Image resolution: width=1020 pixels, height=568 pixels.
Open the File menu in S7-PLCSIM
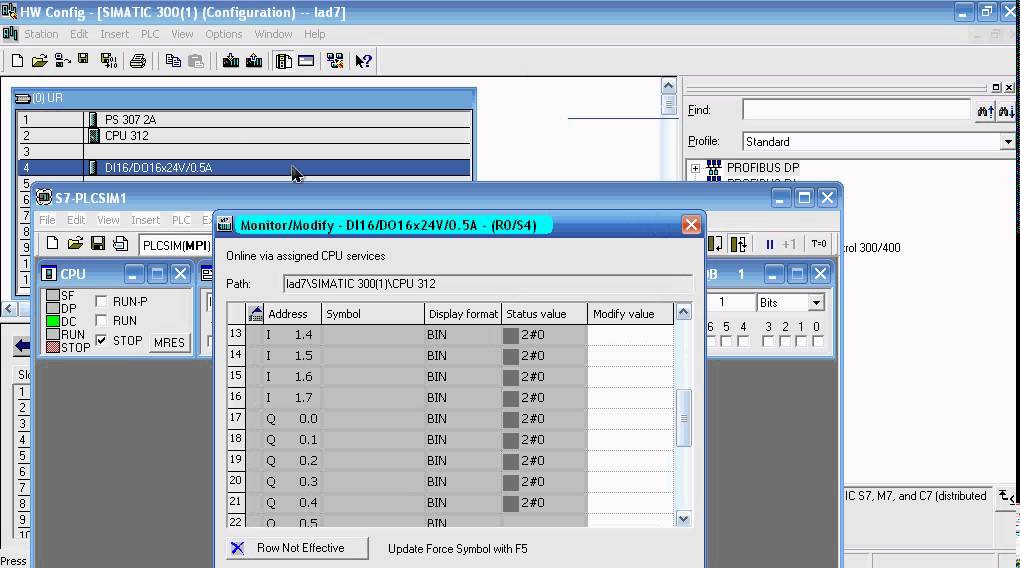tap(47, 220)
